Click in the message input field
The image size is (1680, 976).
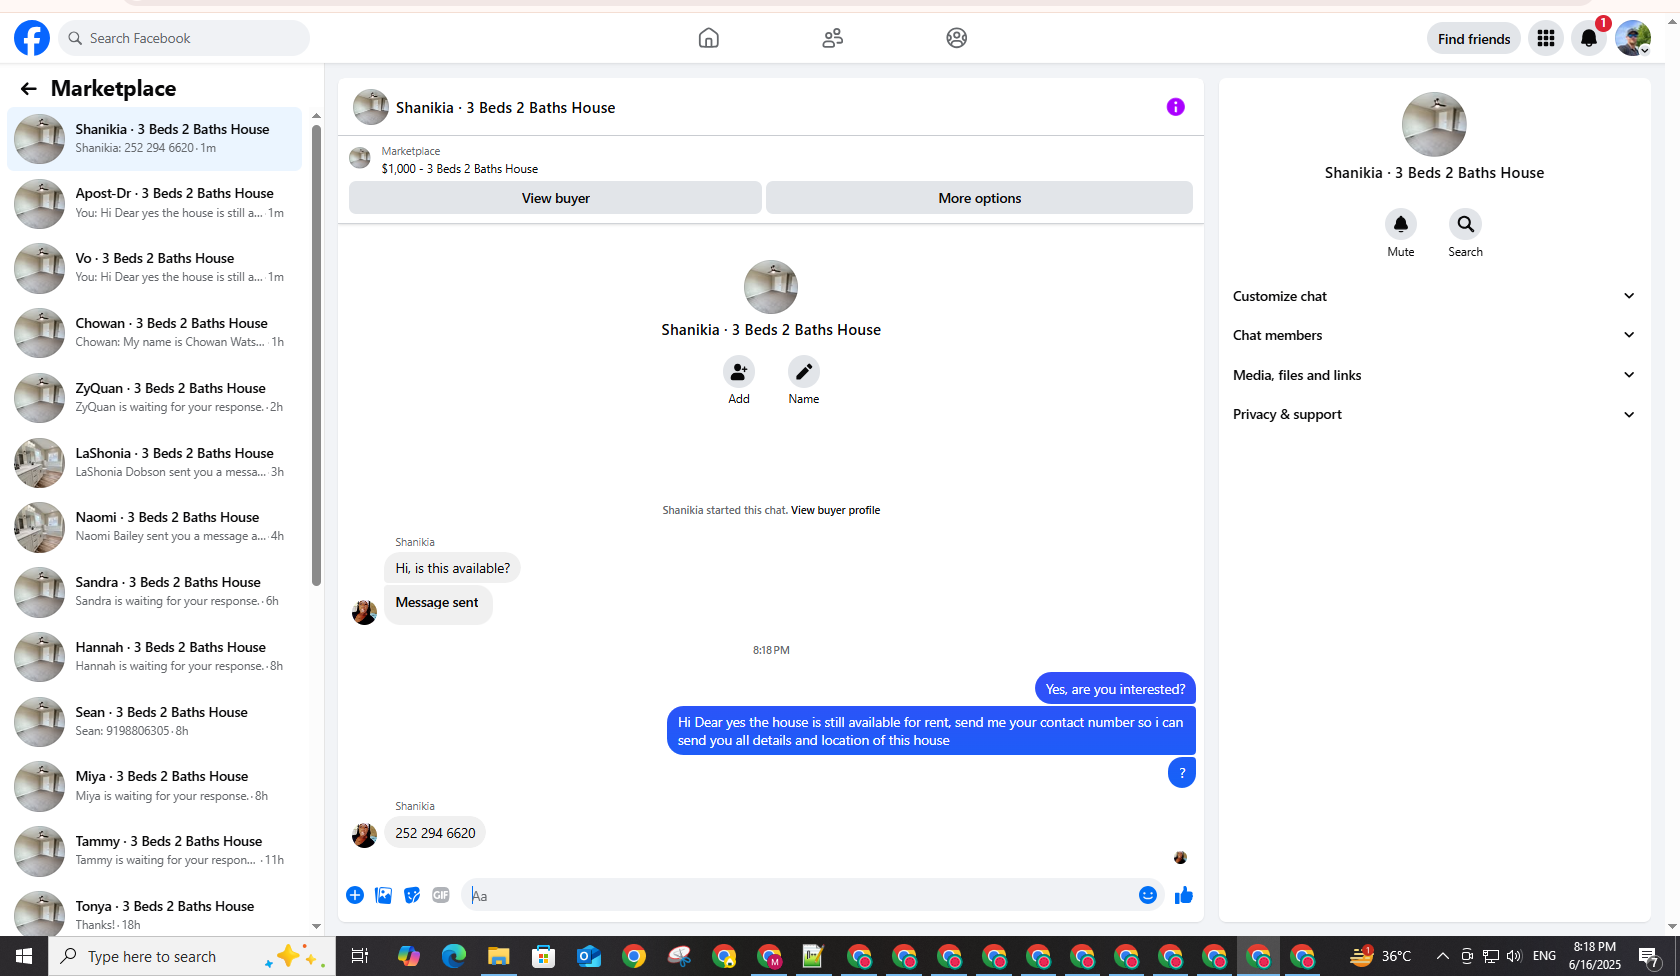800,896
